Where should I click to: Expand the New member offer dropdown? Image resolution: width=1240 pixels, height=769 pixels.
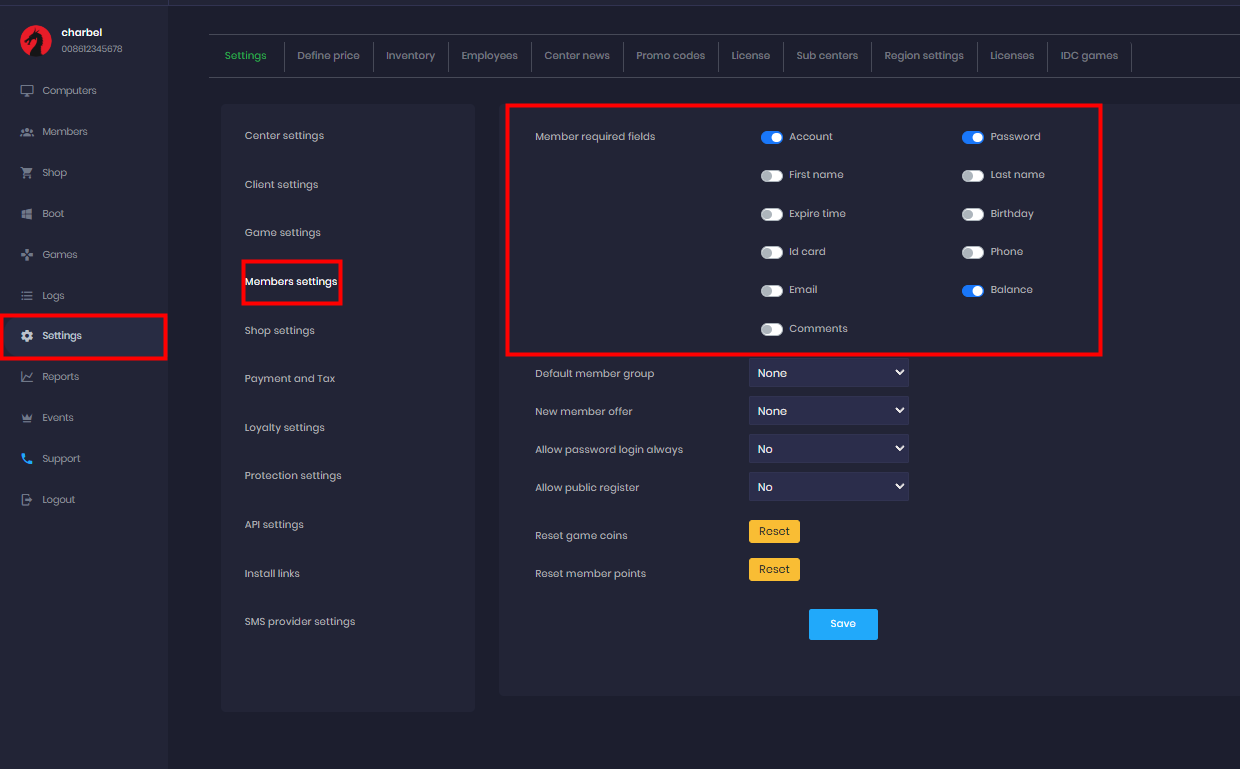pyautogui.click(x=828, y=411)
